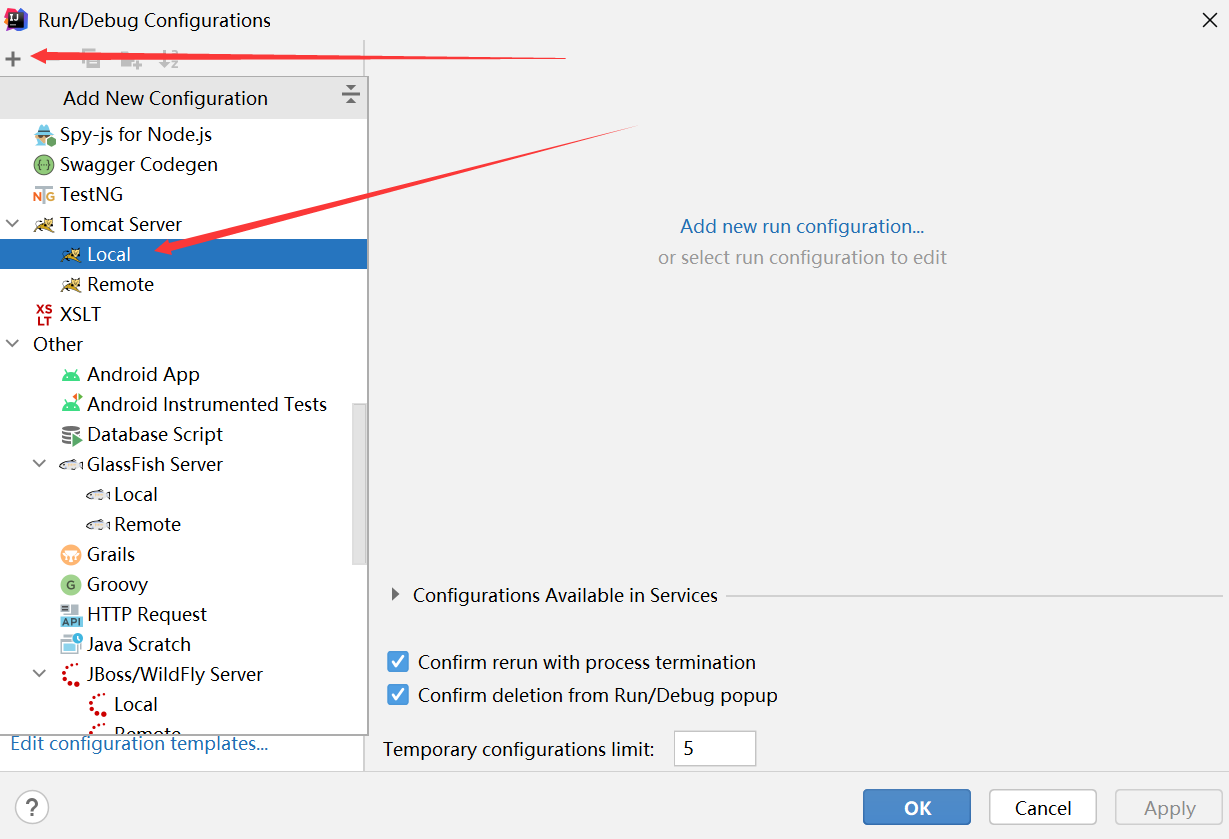Expand Configurations Available in Services

395,595
